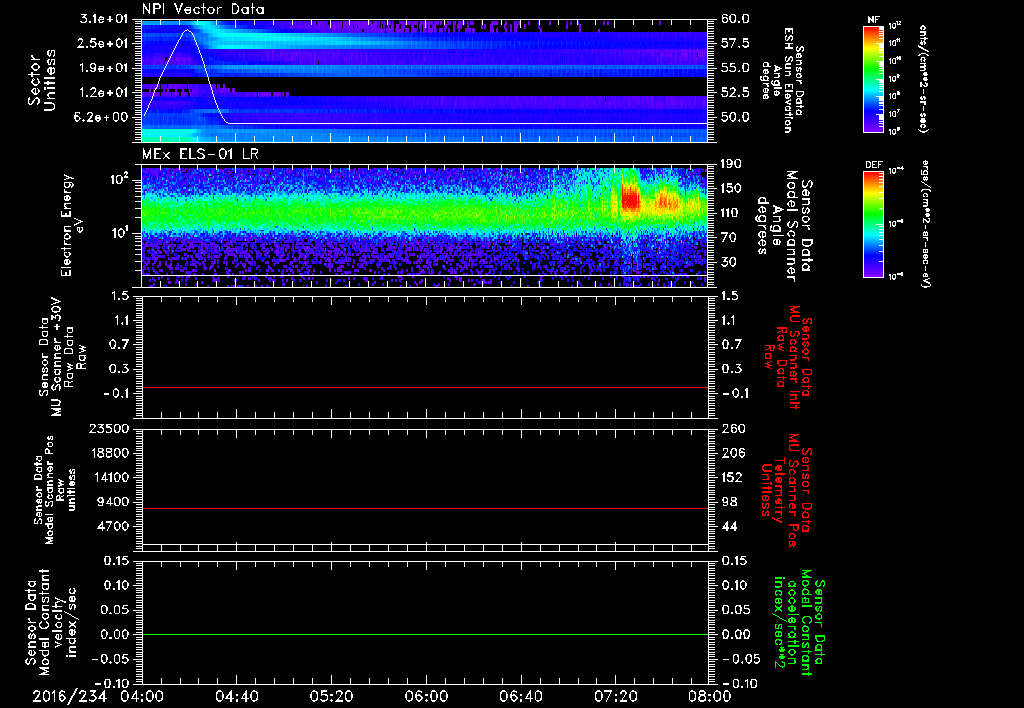Click the '23500' scanner position tick value
1024x708 pixels.
click(x=110, y=428)
